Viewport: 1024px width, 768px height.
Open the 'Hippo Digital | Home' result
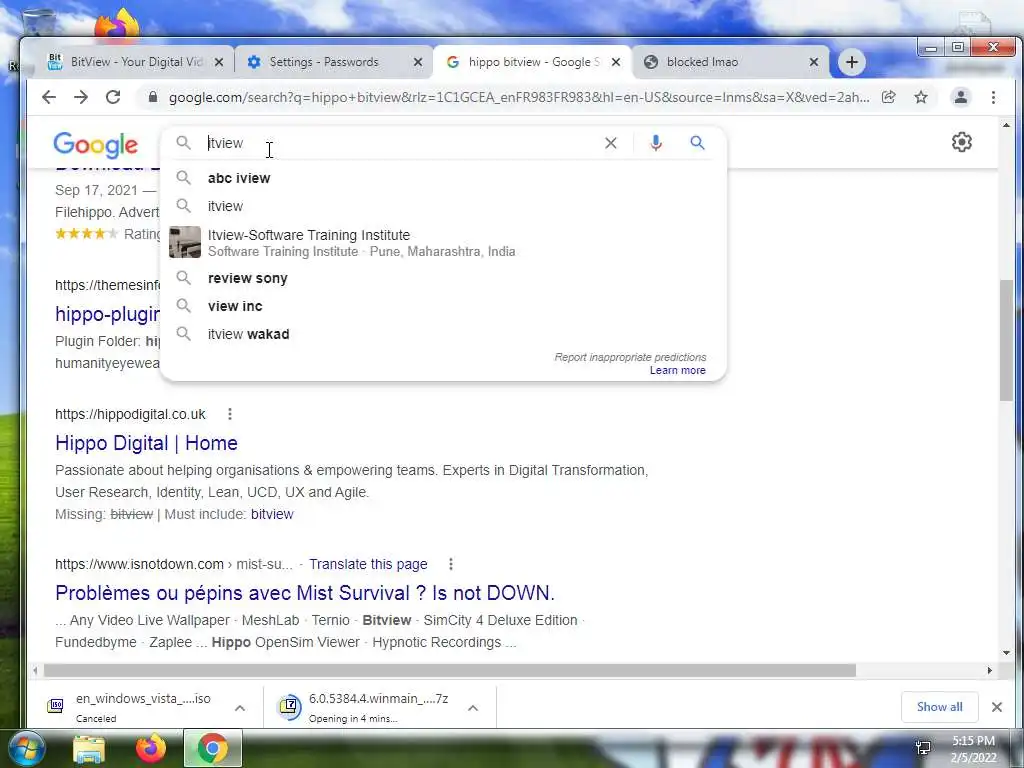146,443
